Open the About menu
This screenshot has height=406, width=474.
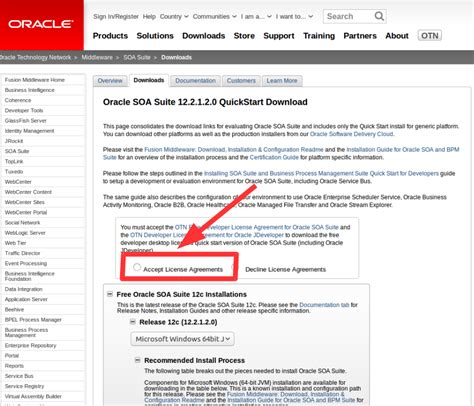[x=397, y=36]
